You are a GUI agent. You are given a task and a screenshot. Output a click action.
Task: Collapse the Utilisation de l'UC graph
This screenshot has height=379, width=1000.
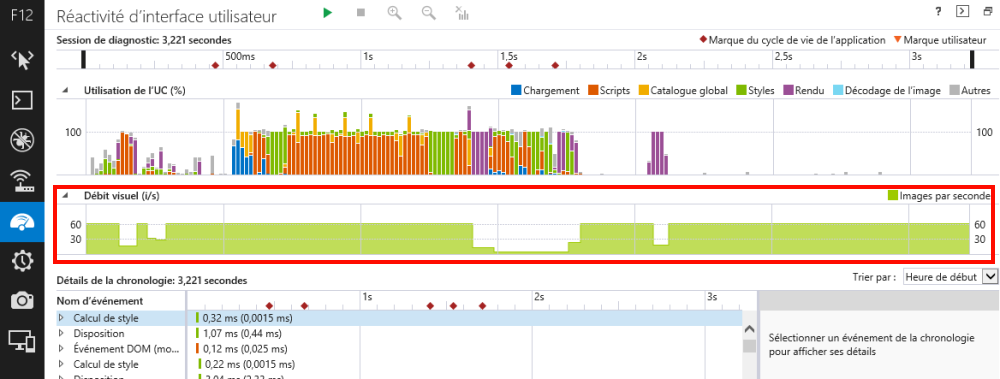pos(64,91)
